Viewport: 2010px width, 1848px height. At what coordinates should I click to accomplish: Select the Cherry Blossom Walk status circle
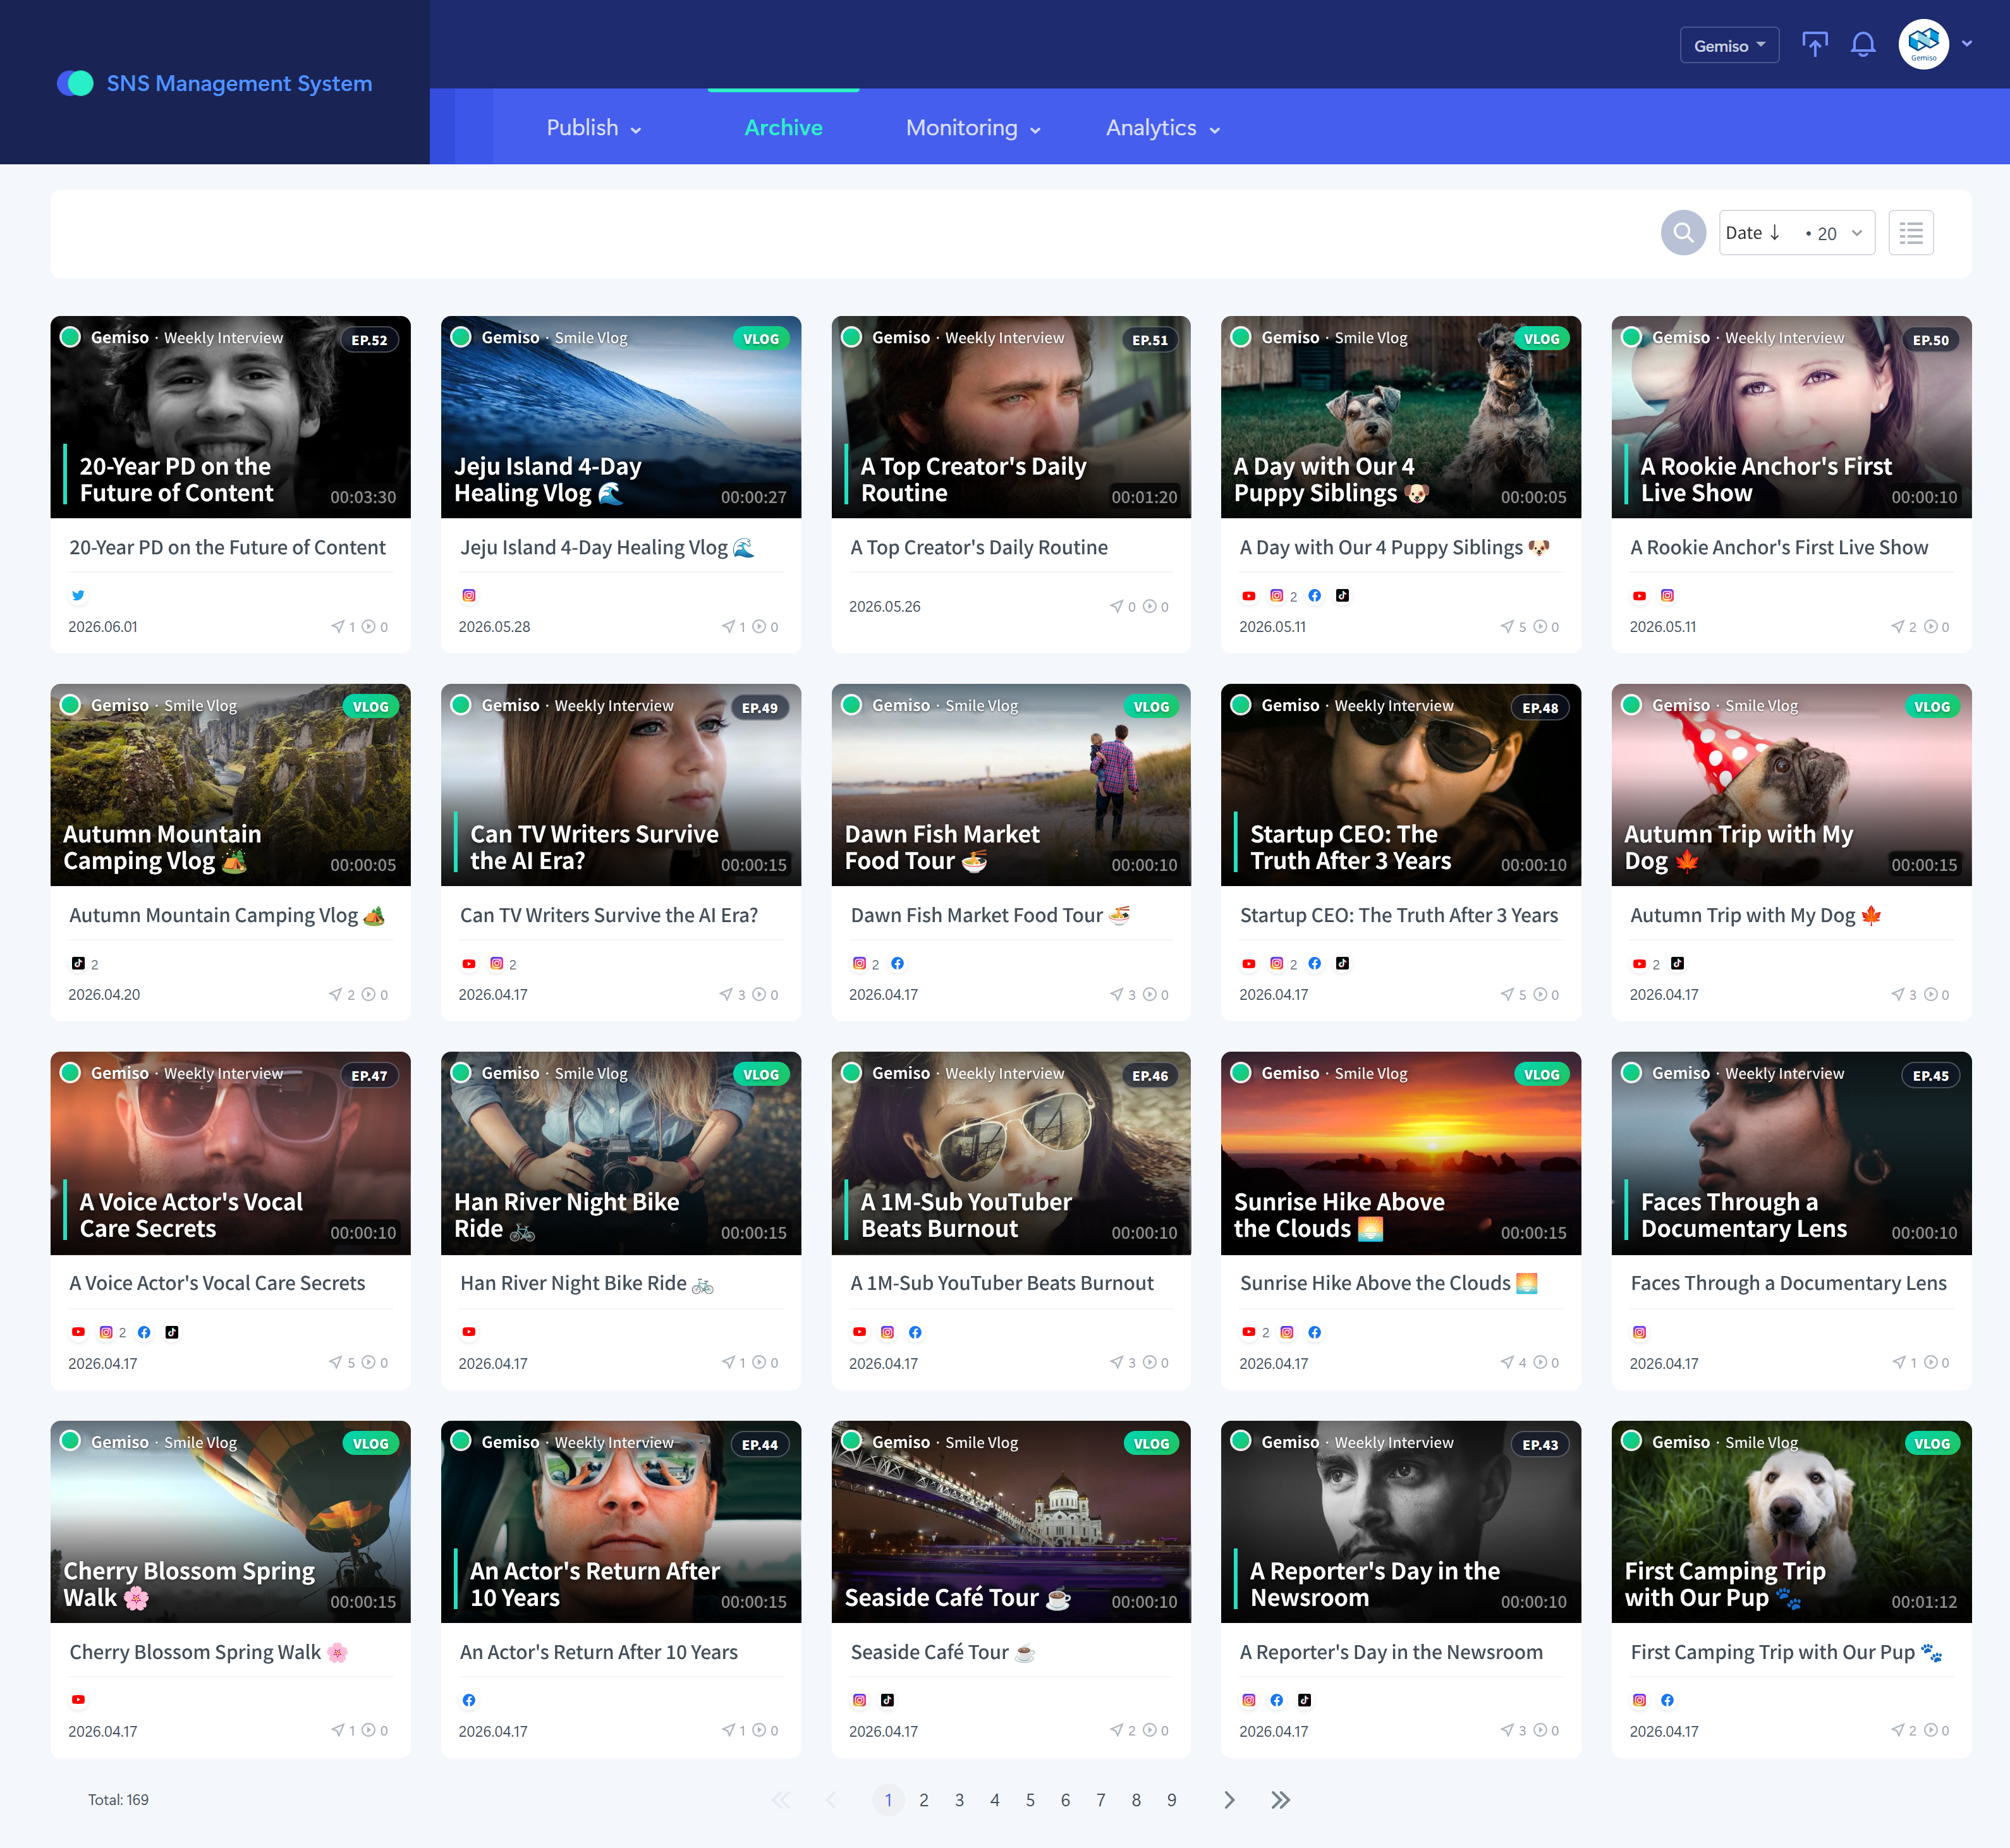(x=70, y=1441)
